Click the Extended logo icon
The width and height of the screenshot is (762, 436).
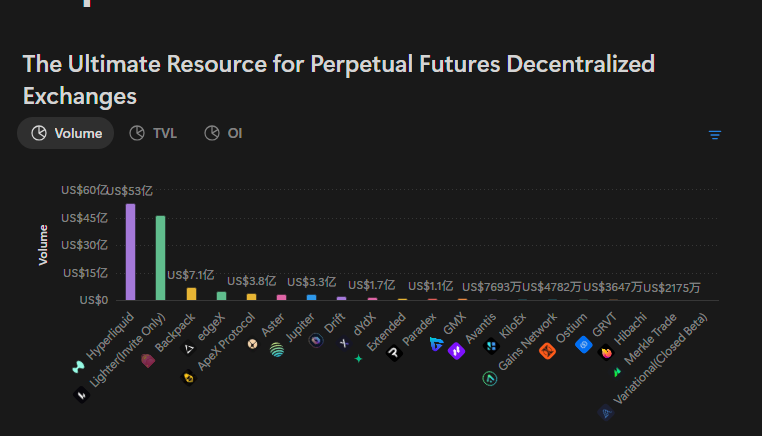pos(359,359)
